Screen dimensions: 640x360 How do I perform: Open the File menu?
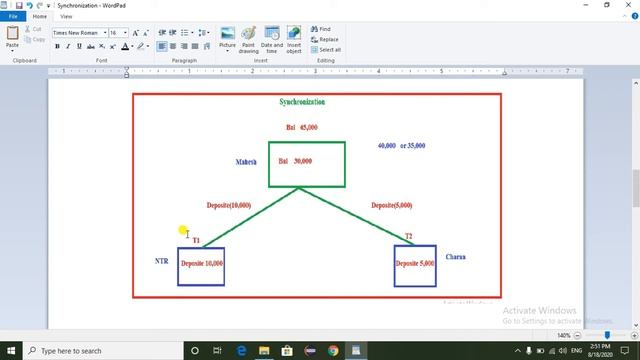click(x=13, y=16)
